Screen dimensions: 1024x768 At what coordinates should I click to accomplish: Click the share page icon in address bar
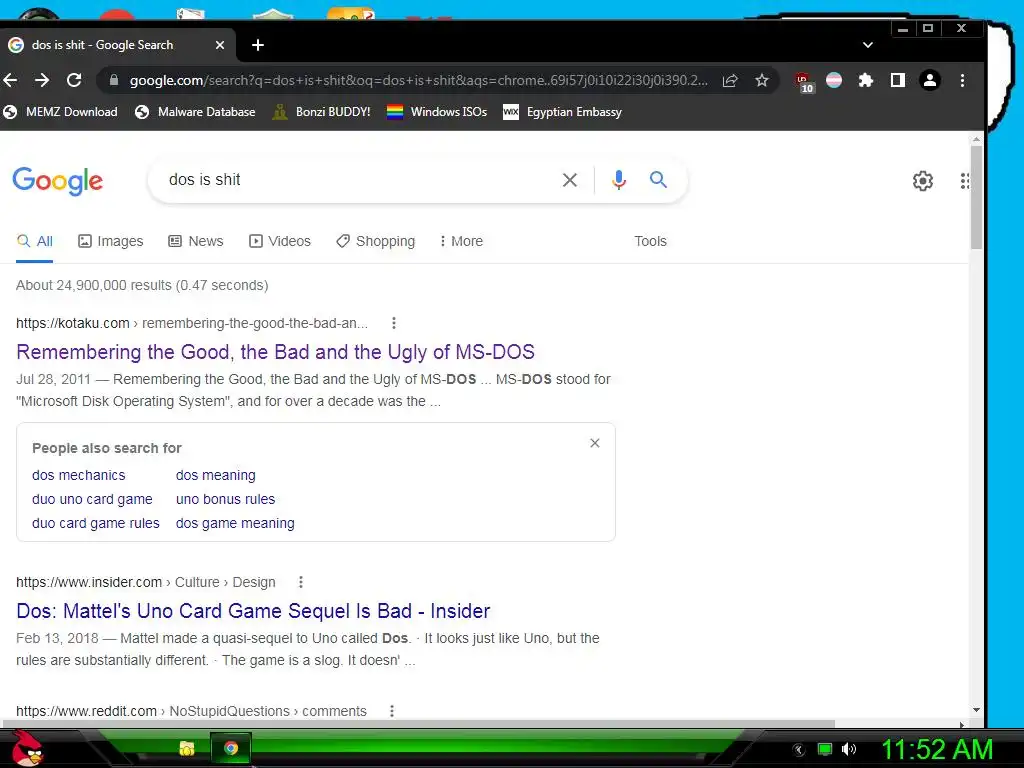730,80
